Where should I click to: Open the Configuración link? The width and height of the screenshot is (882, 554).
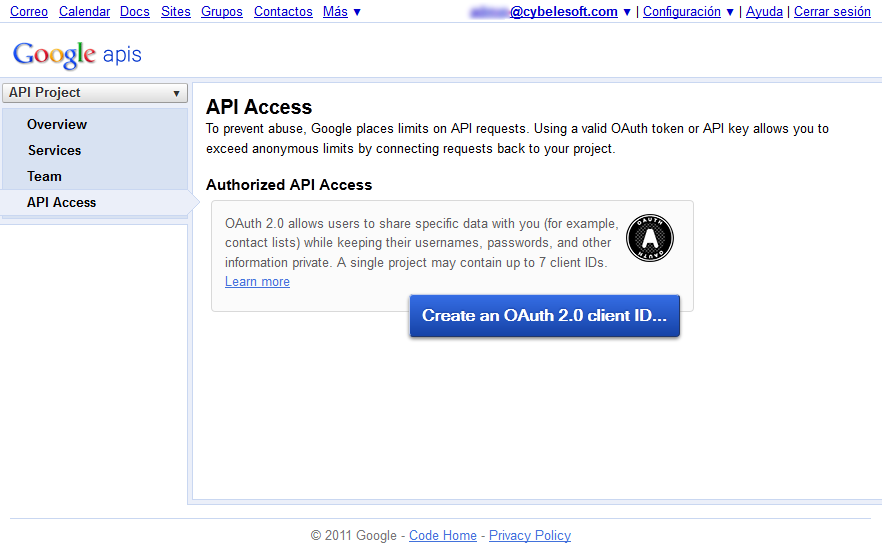(x=682, y=12)
